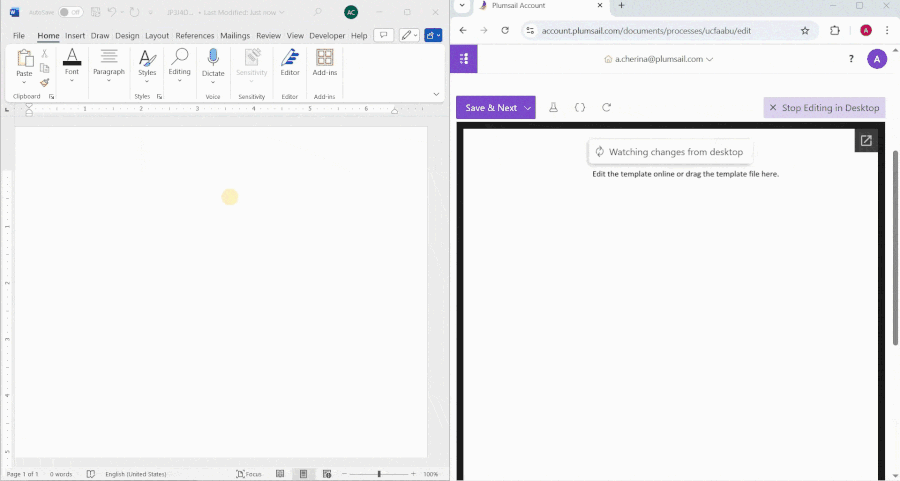Open template in new window icon
The width and height of the screenshot is (900, 481).
[866, 141]
